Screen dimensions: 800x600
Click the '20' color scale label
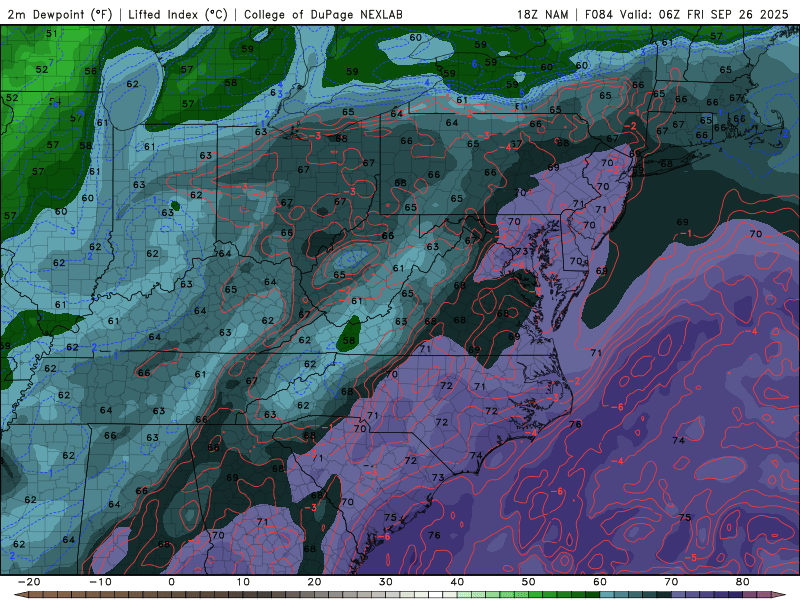(x=314, y=582)
